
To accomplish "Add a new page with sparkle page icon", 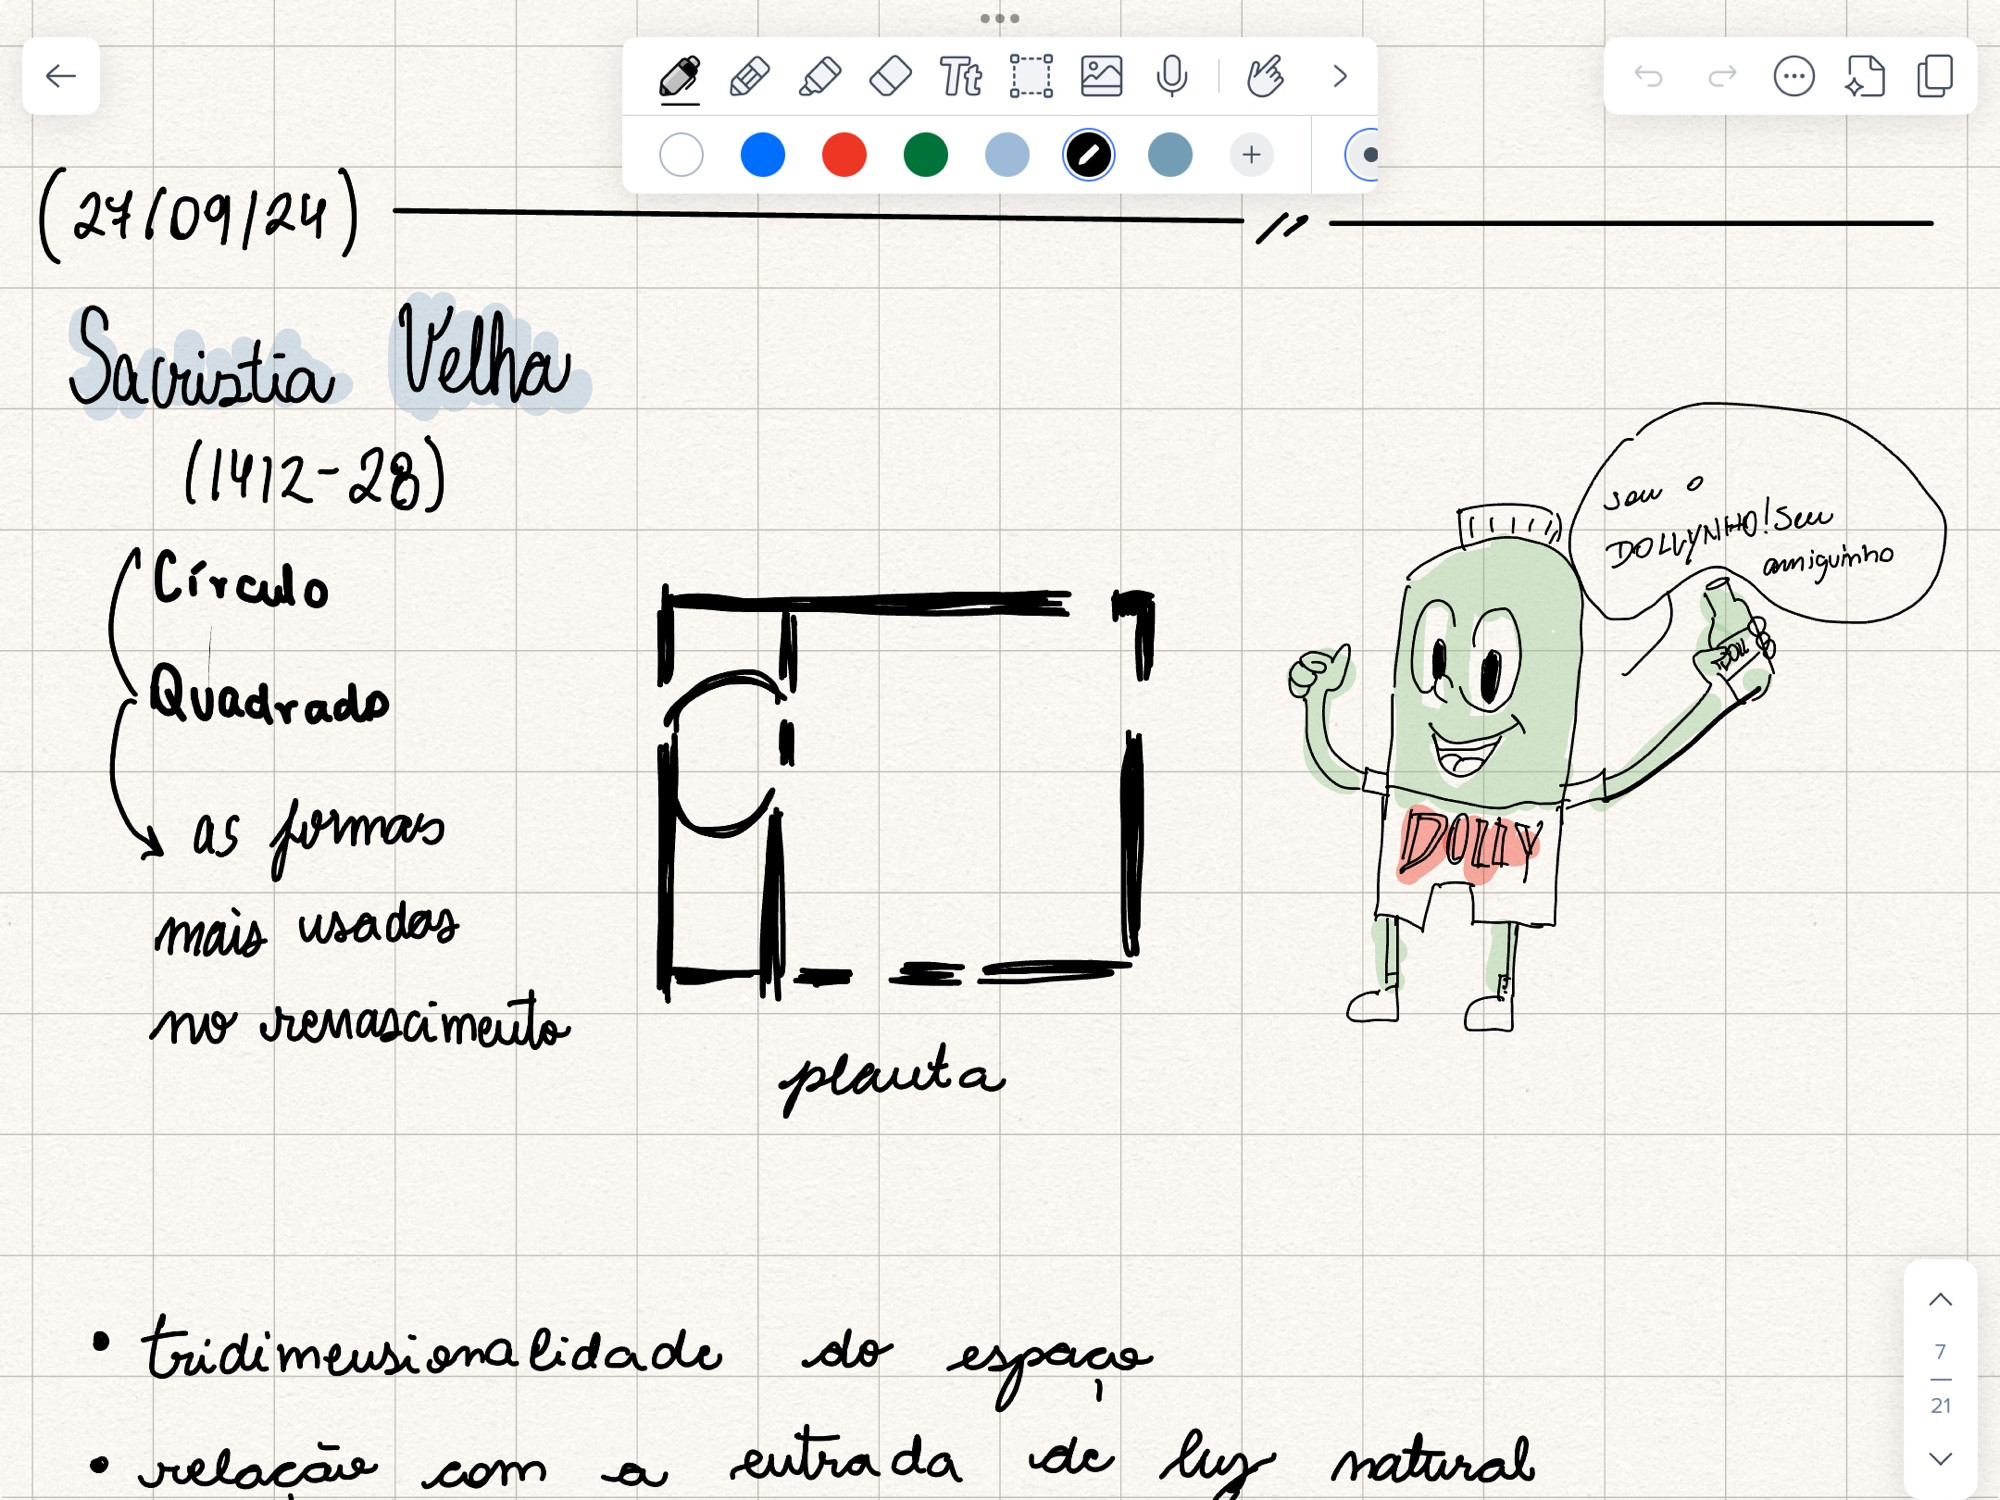I will pos(1865,76).
